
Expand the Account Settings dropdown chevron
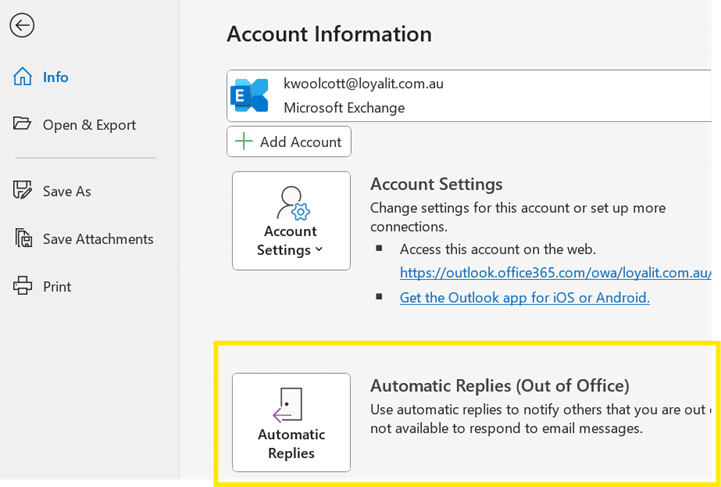pyautogui.click(x=319, y=250)
